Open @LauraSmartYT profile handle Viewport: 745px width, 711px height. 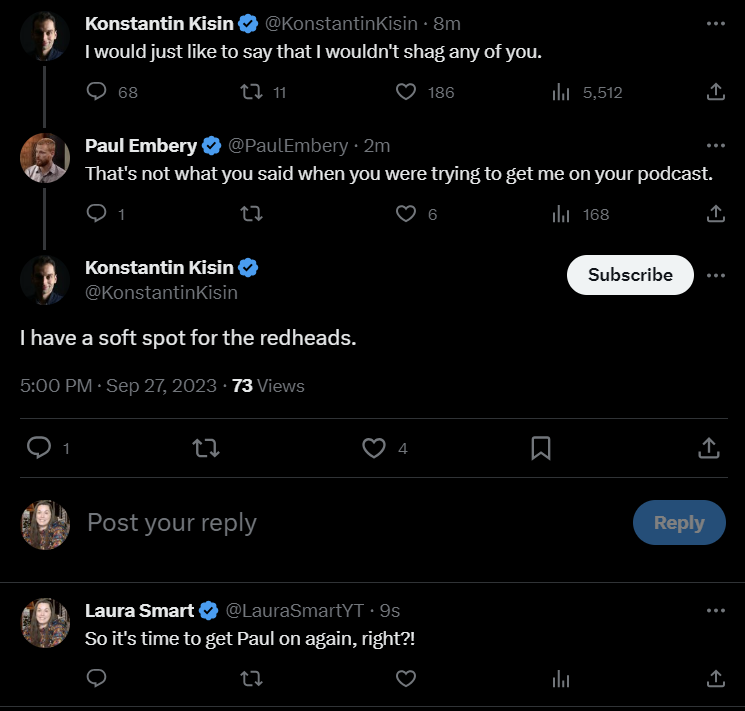click(x=295, y=611)
